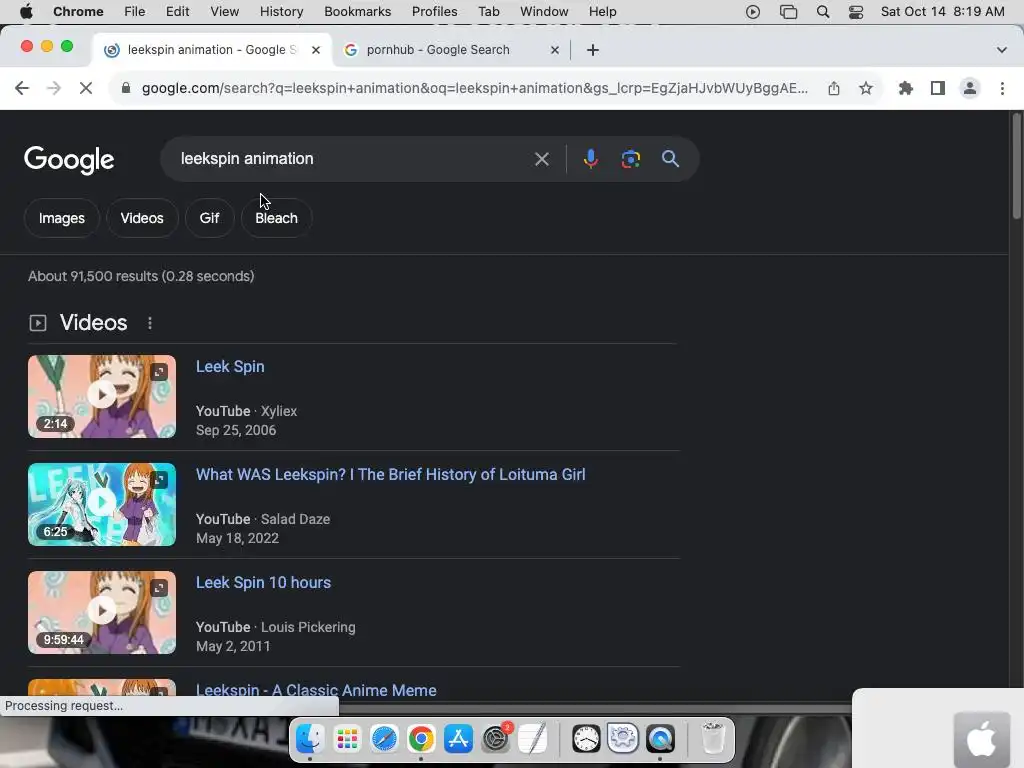Expand the tab search dropdown arrow
This screenshot has height=768, width=1024.
[x=1001, y=50]
